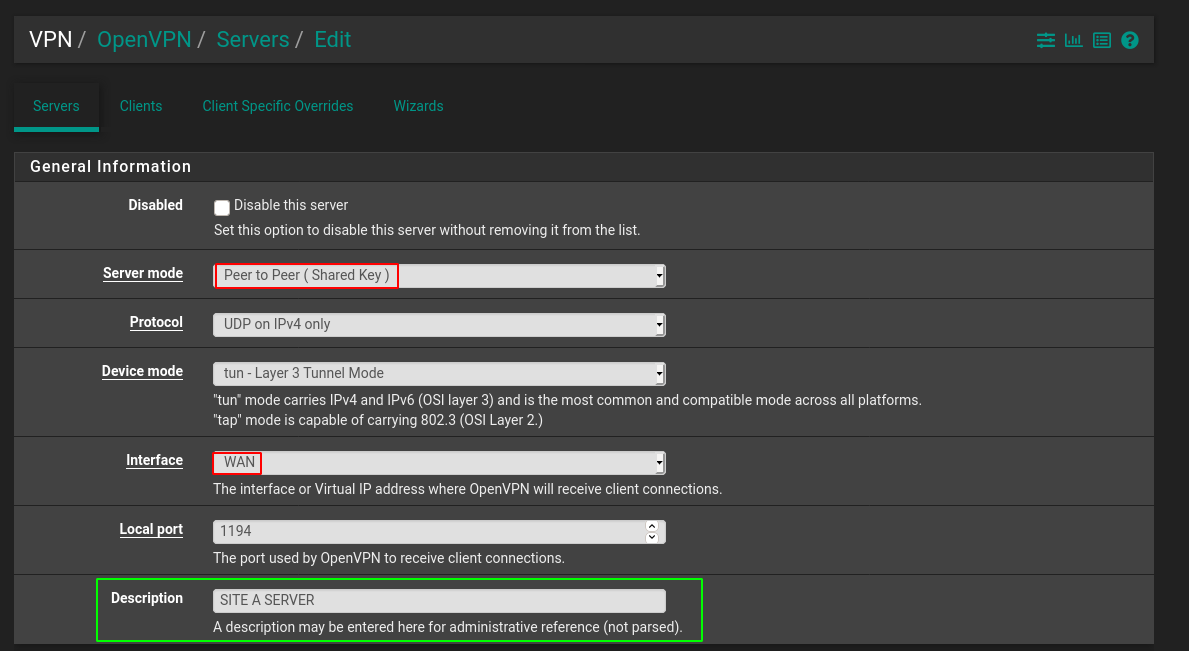Click the Edit breadcrumb link
The image size is (1189, 651).
click(333, 39)
